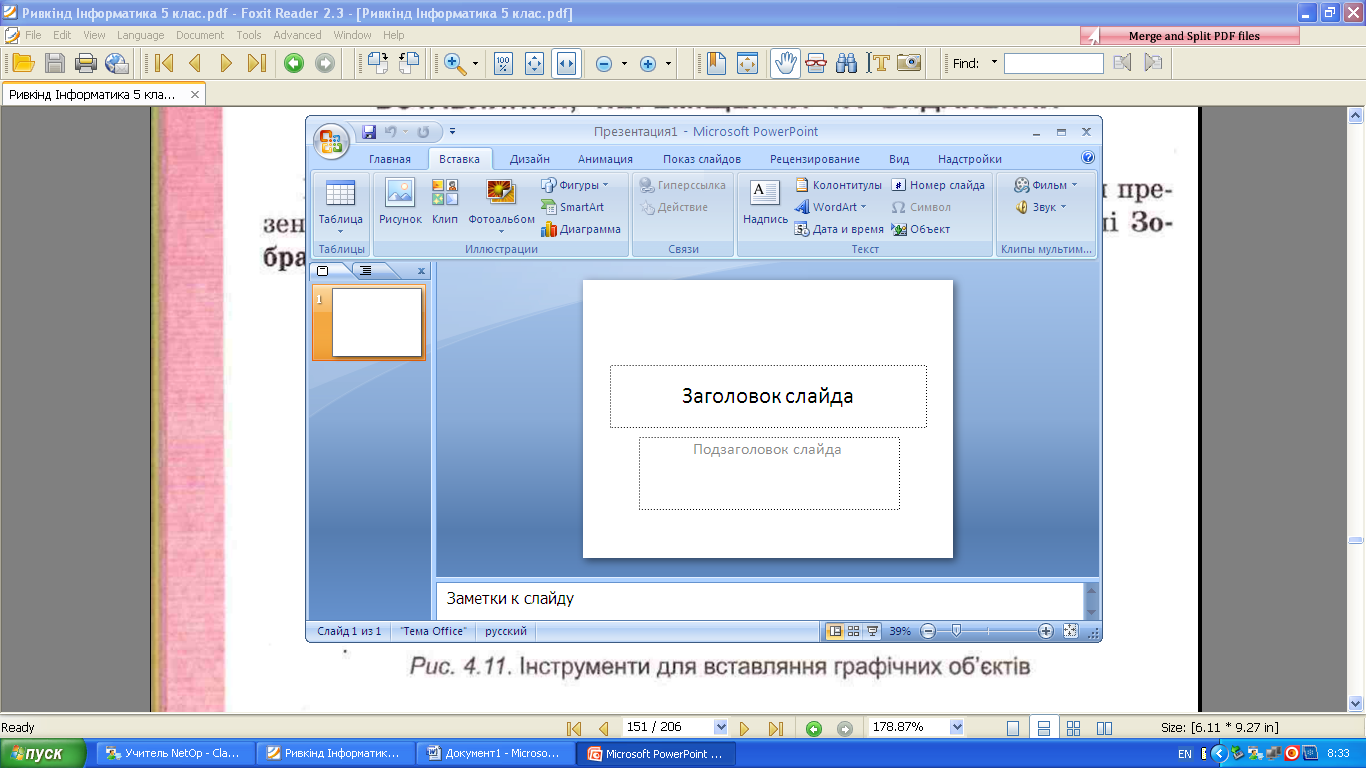Open the Help menu
The width and height of the screenshot is (1366, 768).
point(393,35)
